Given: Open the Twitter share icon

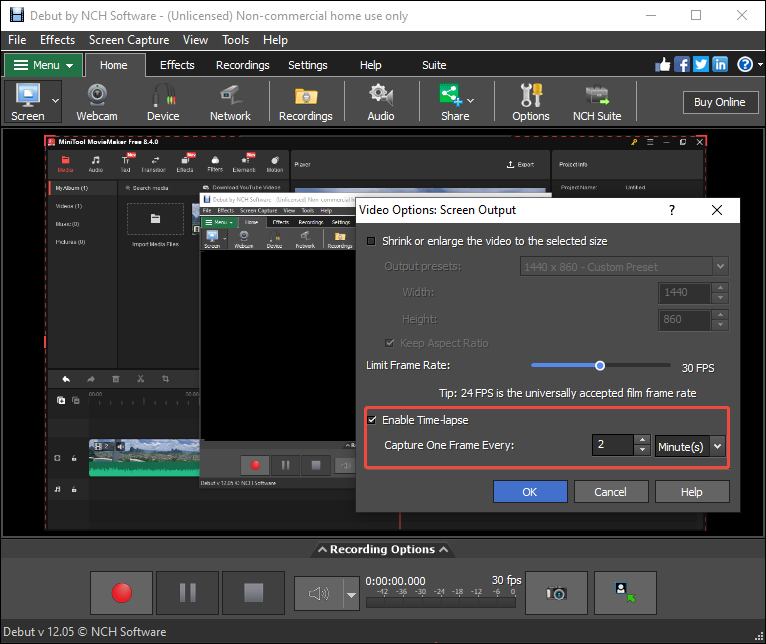Looking at the screenshot, I should click(701, 64).
